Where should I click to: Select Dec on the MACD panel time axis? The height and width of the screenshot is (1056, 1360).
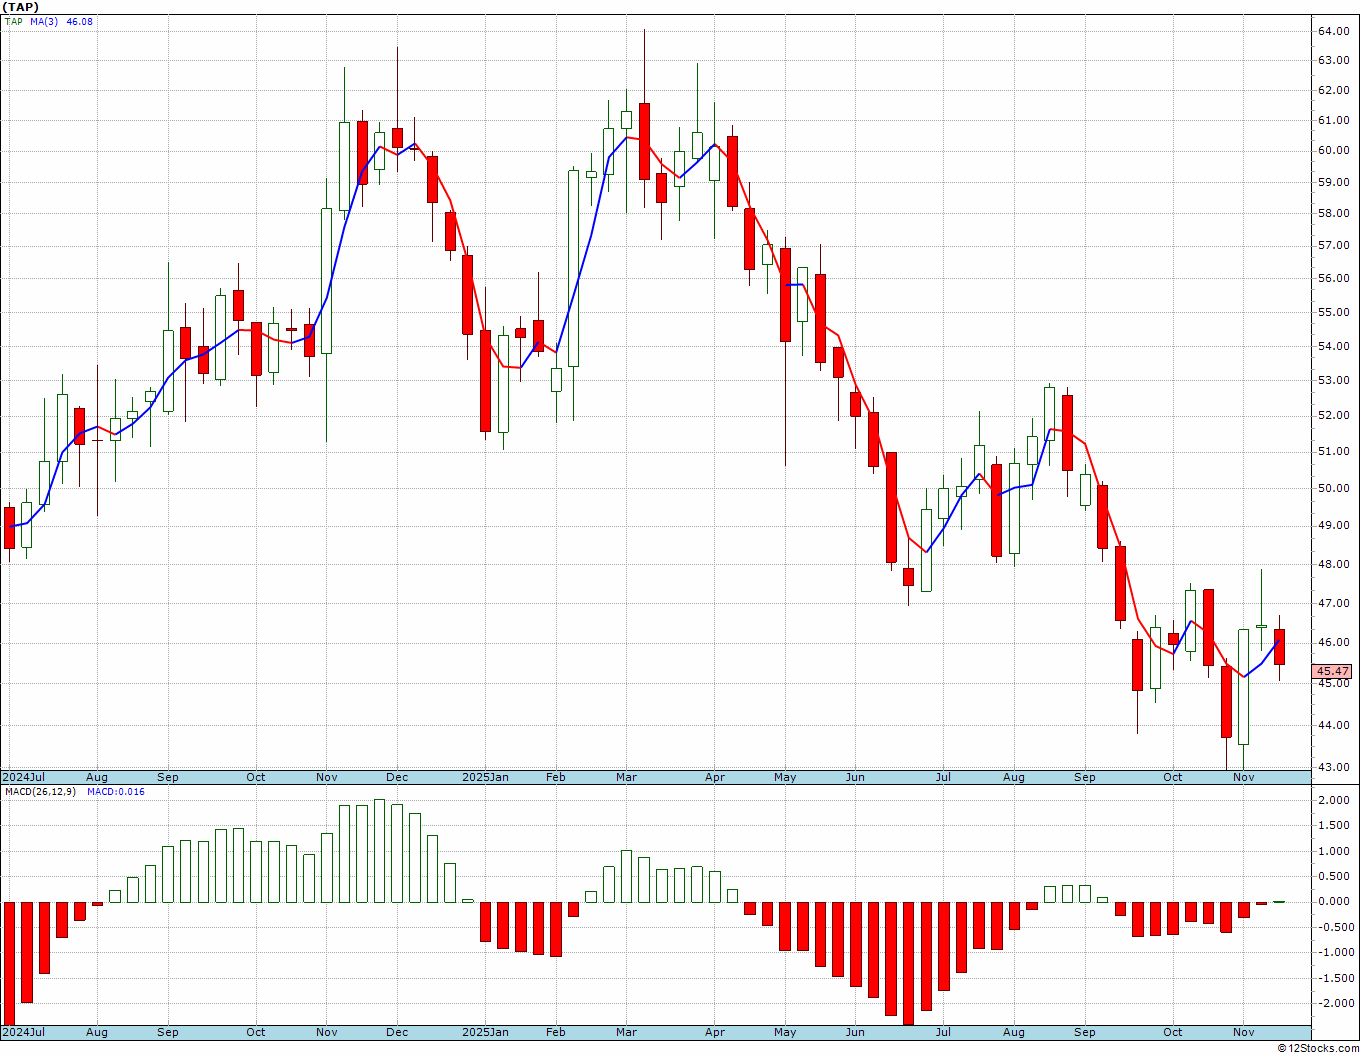(397, 1032)
